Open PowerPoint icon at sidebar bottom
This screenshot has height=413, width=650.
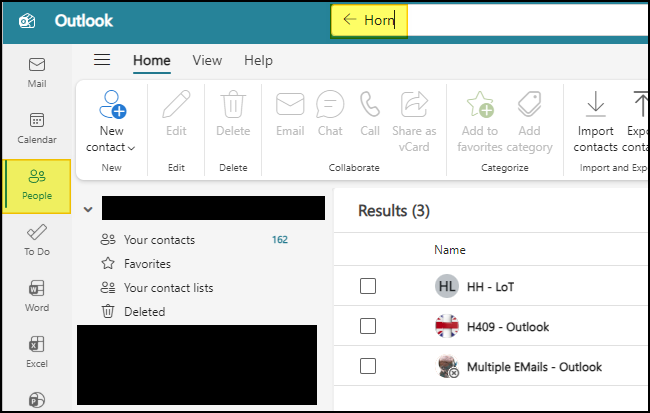[37, 400]
